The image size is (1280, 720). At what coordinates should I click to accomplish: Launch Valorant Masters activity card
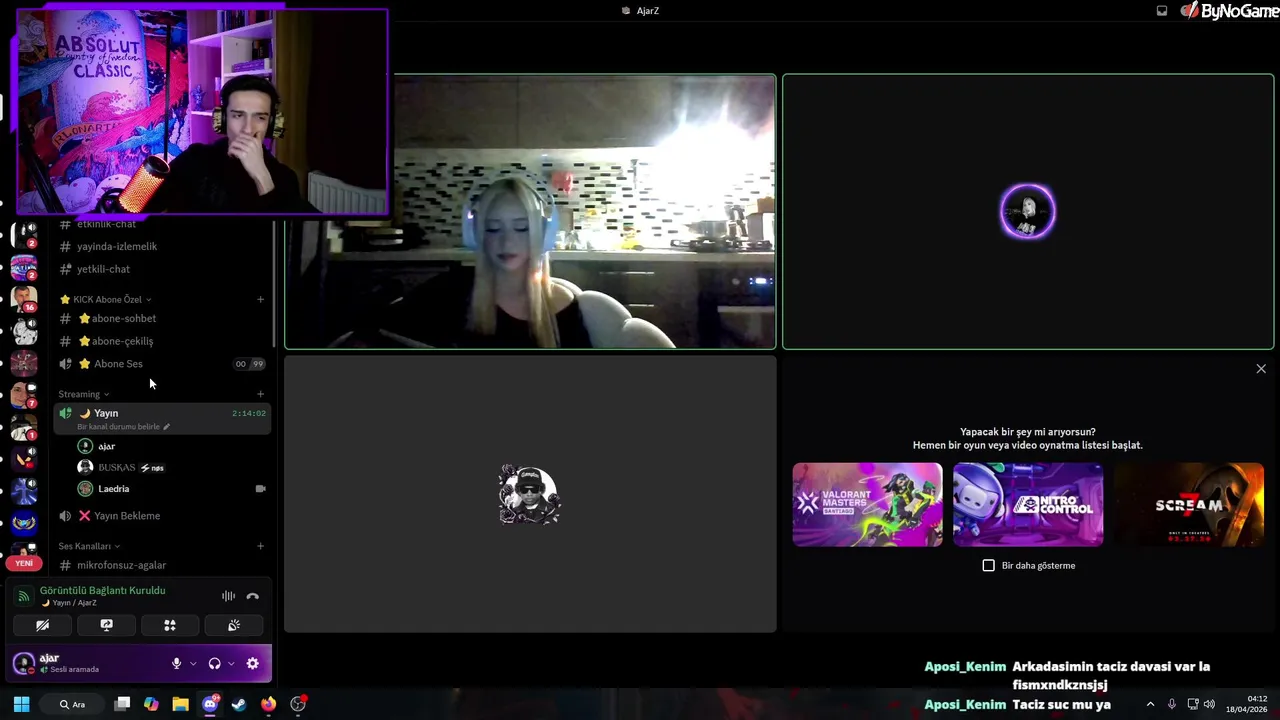tap(867, 504)
